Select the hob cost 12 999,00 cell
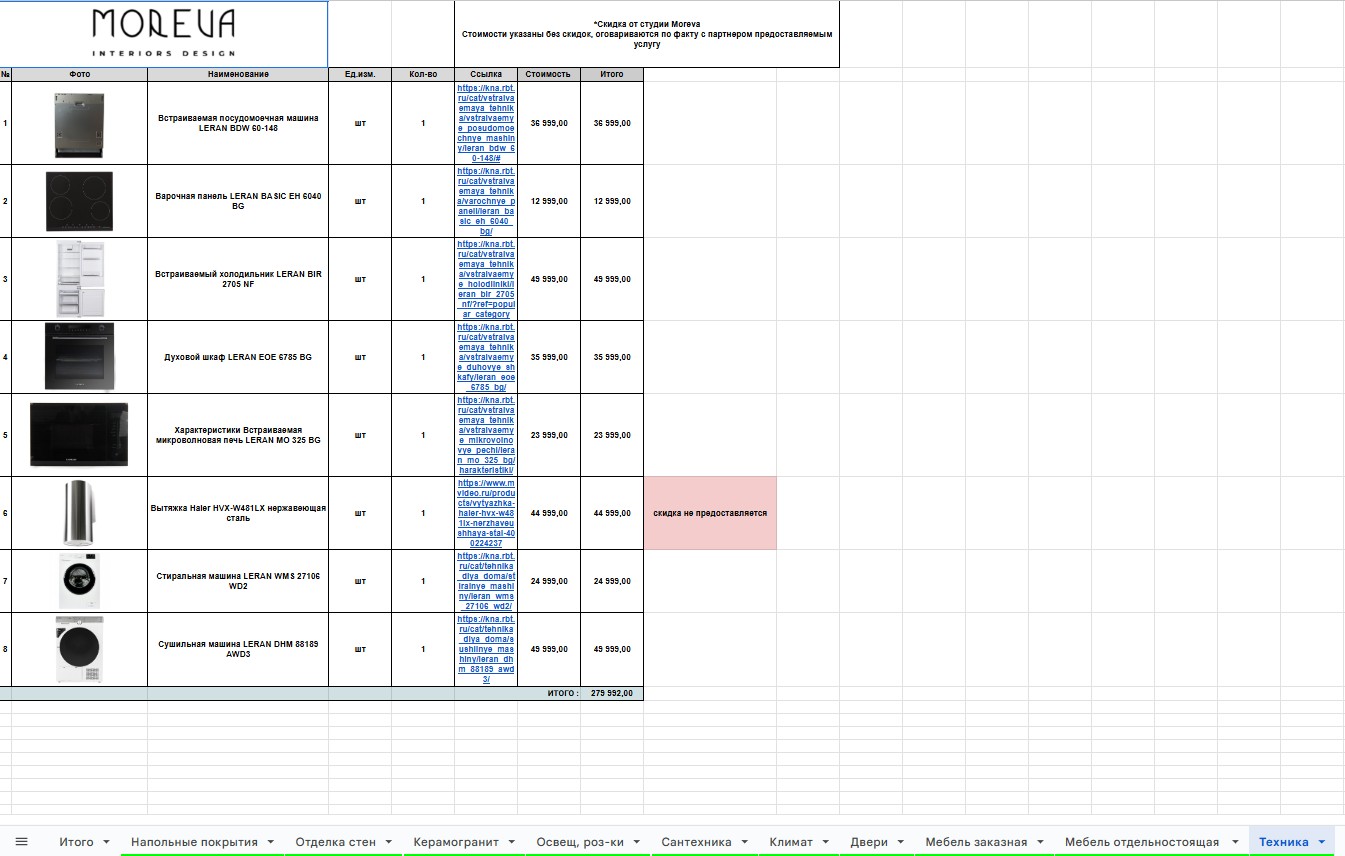This screenshot has width=1345, height=856. click(549, 201)
